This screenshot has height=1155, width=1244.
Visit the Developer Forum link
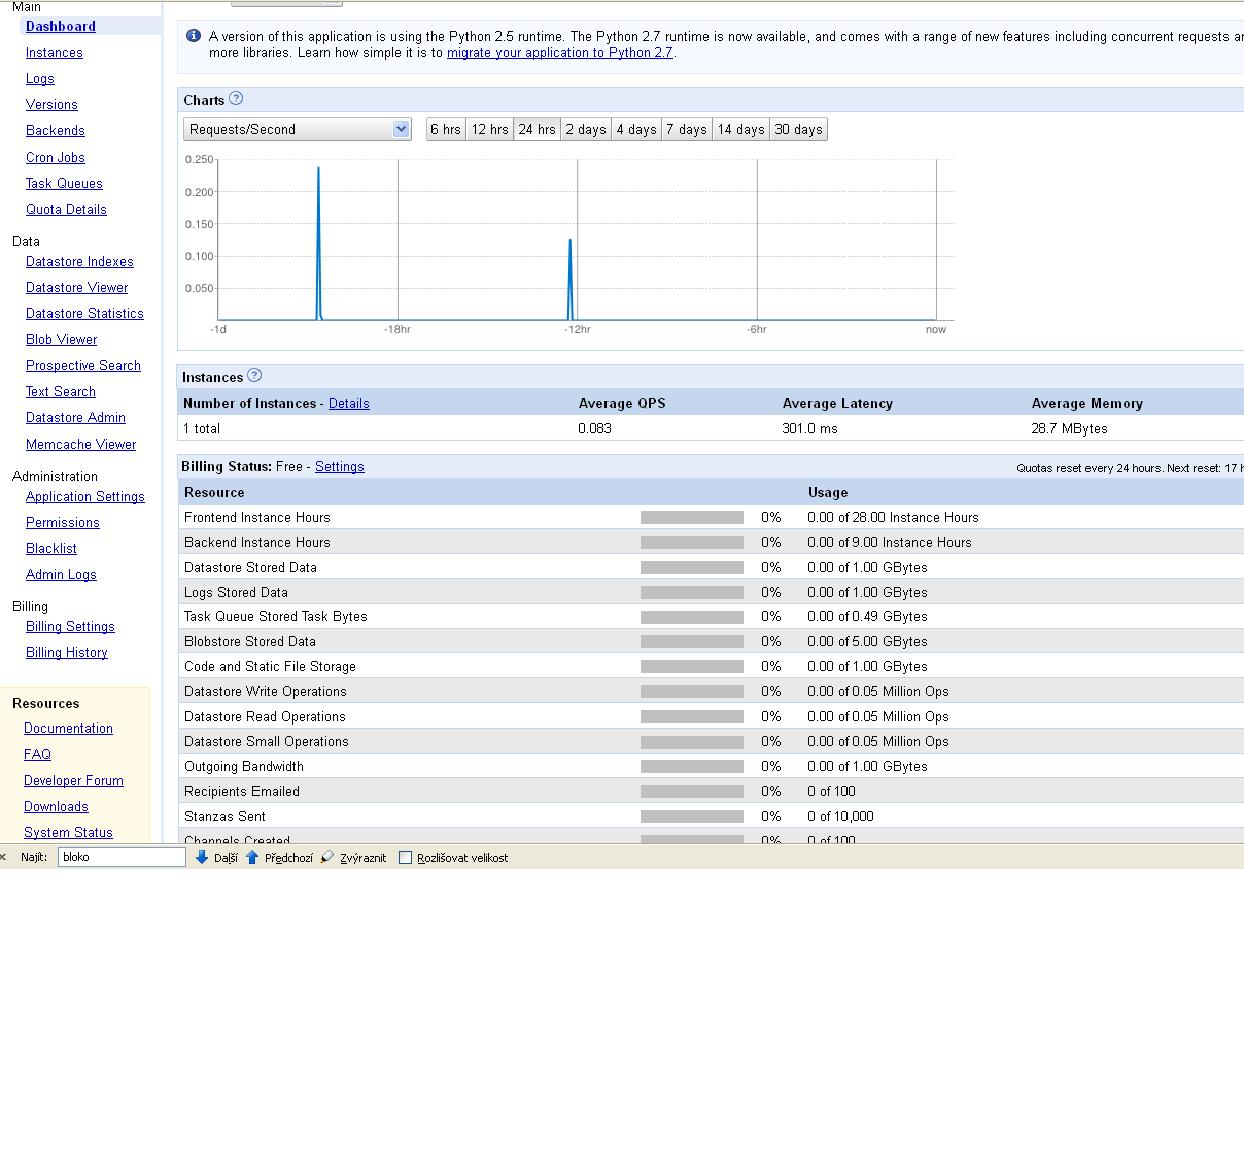coord(74,780)
